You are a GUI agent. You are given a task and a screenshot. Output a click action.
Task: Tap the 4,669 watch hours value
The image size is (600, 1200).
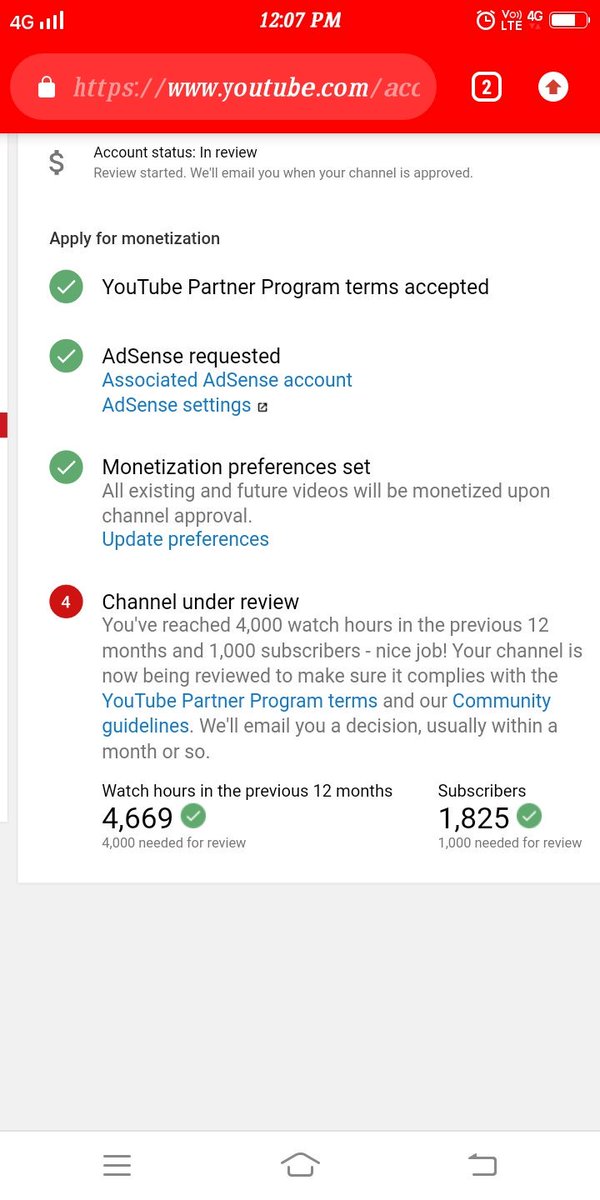point(138,818)
